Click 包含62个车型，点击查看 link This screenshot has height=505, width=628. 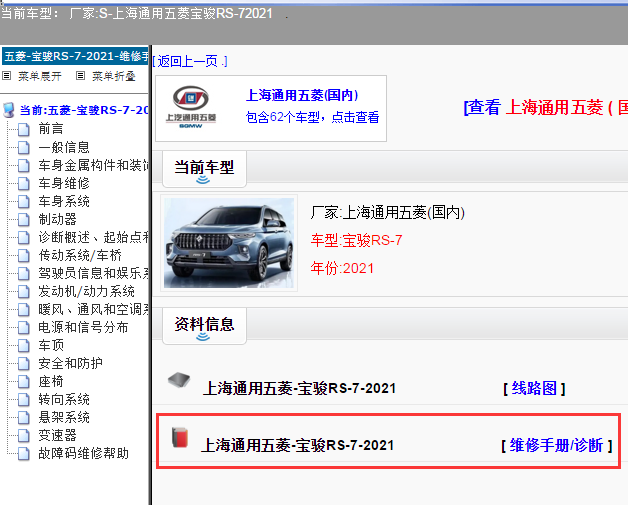(x=312, y=117)
